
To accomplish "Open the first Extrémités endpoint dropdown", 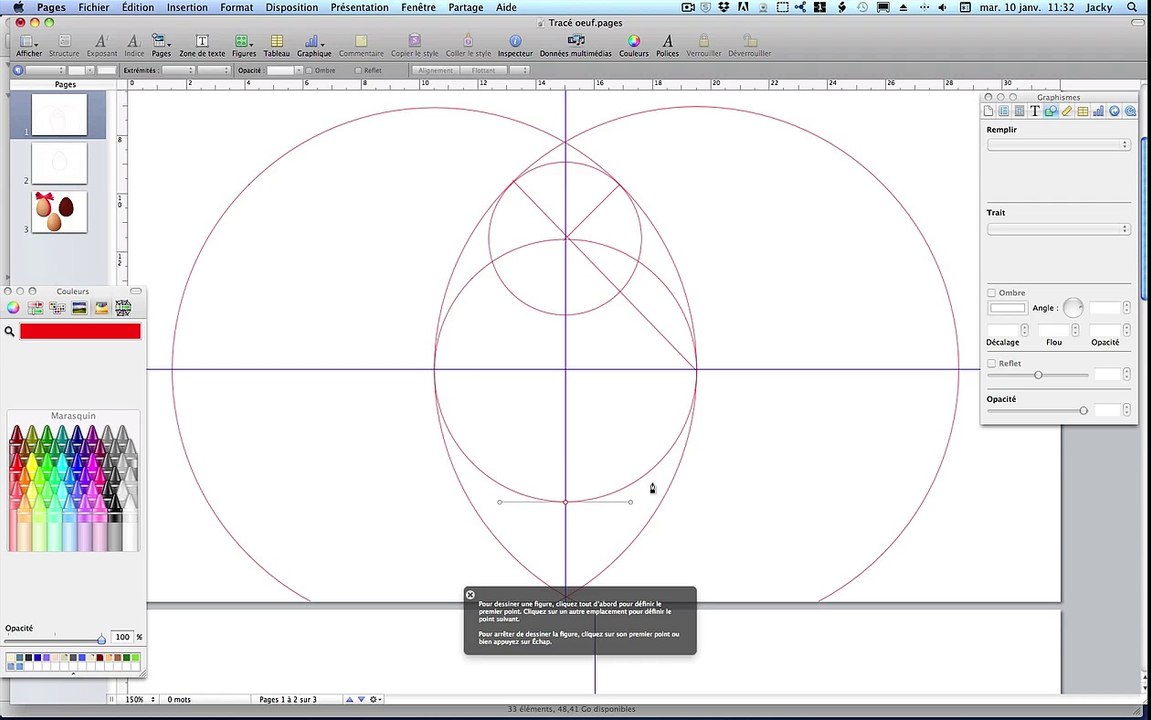I will pos(178,70).
